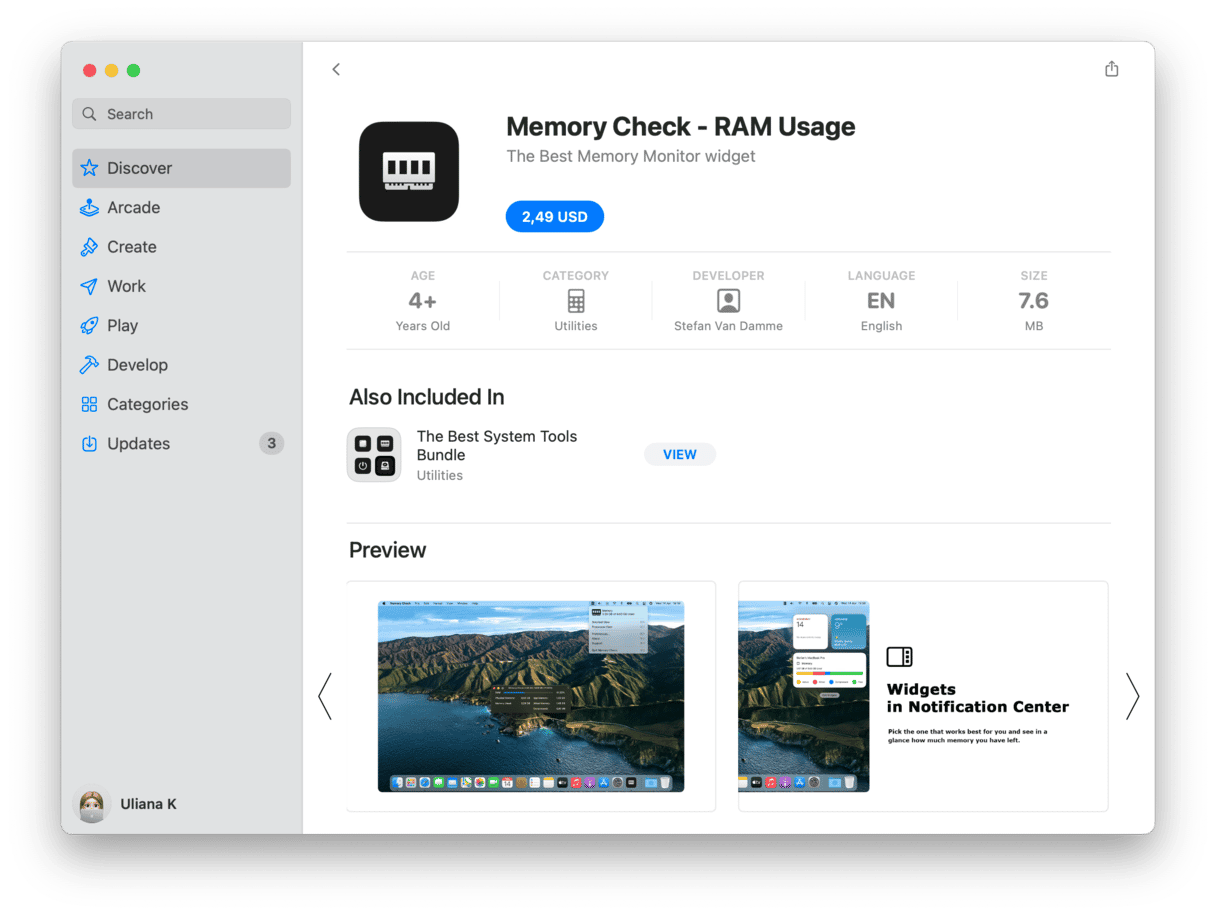Viewport: 1216px width, 915px height.
Task: Click the Work paper-plane icon
Action: click(x=89, y=286)
